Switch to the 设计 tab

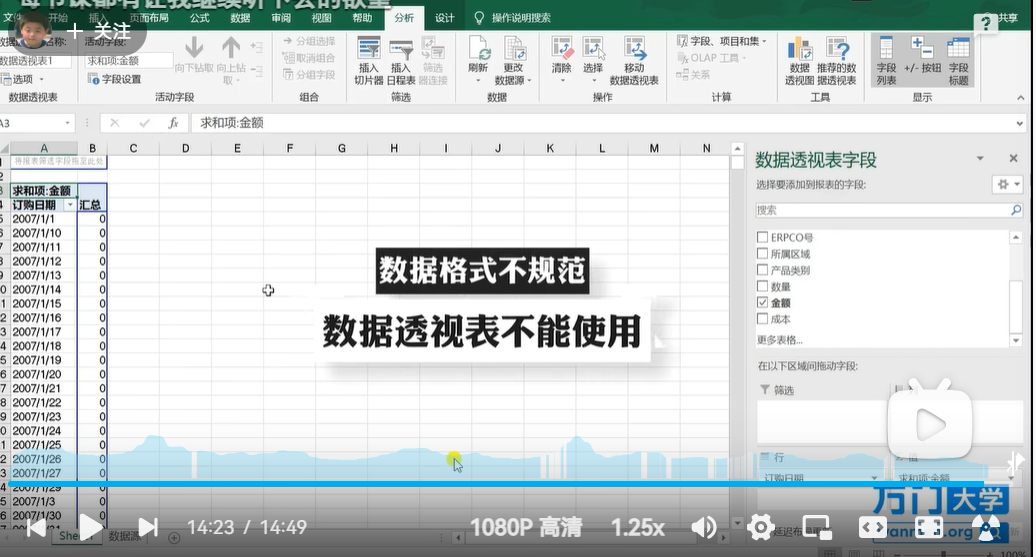(445, 18)
